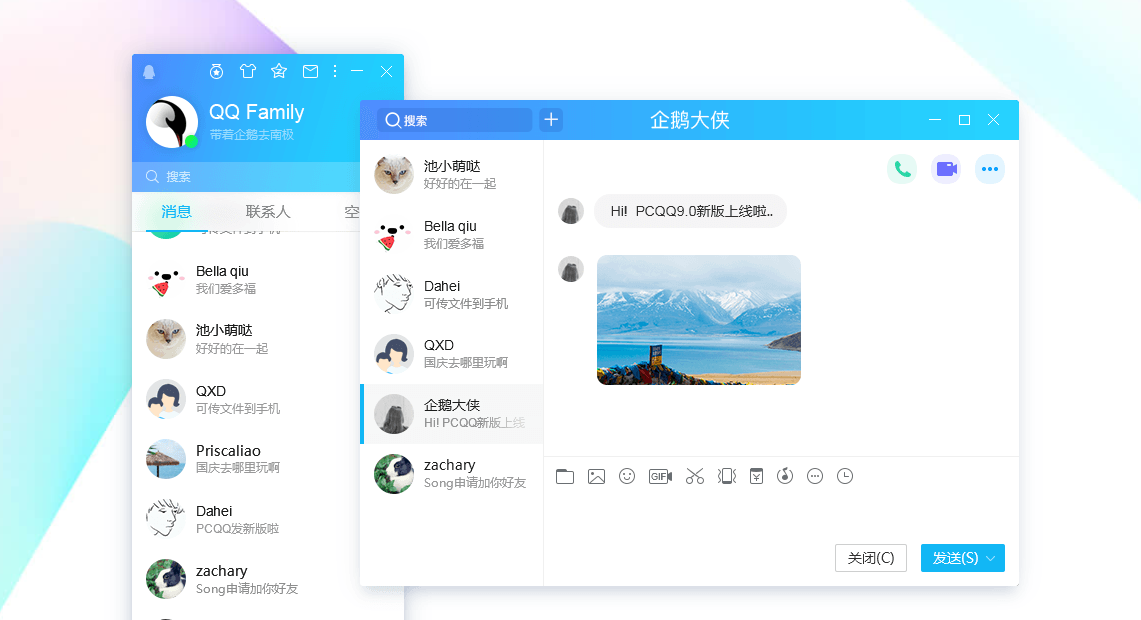This screenshot has width=1141, height=620.
Task: Start a voice call with the phone icon
Action: (x=902, y=169)
